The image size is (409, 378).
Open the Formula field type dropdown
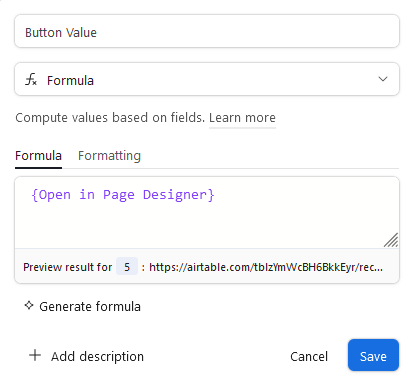[x=207, y=79]
